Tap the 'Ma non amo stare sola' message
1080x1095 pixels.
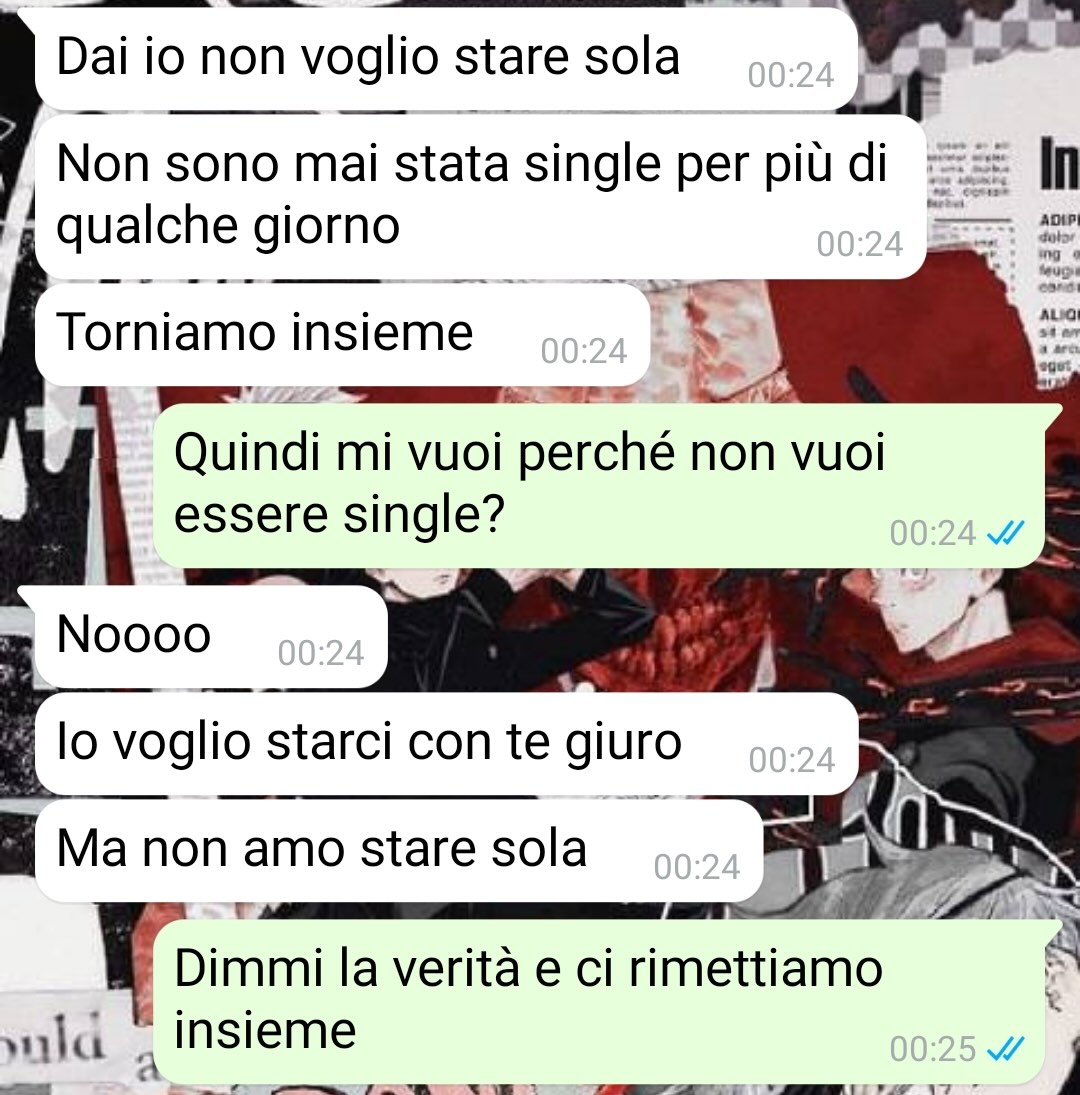coord(399,851)
